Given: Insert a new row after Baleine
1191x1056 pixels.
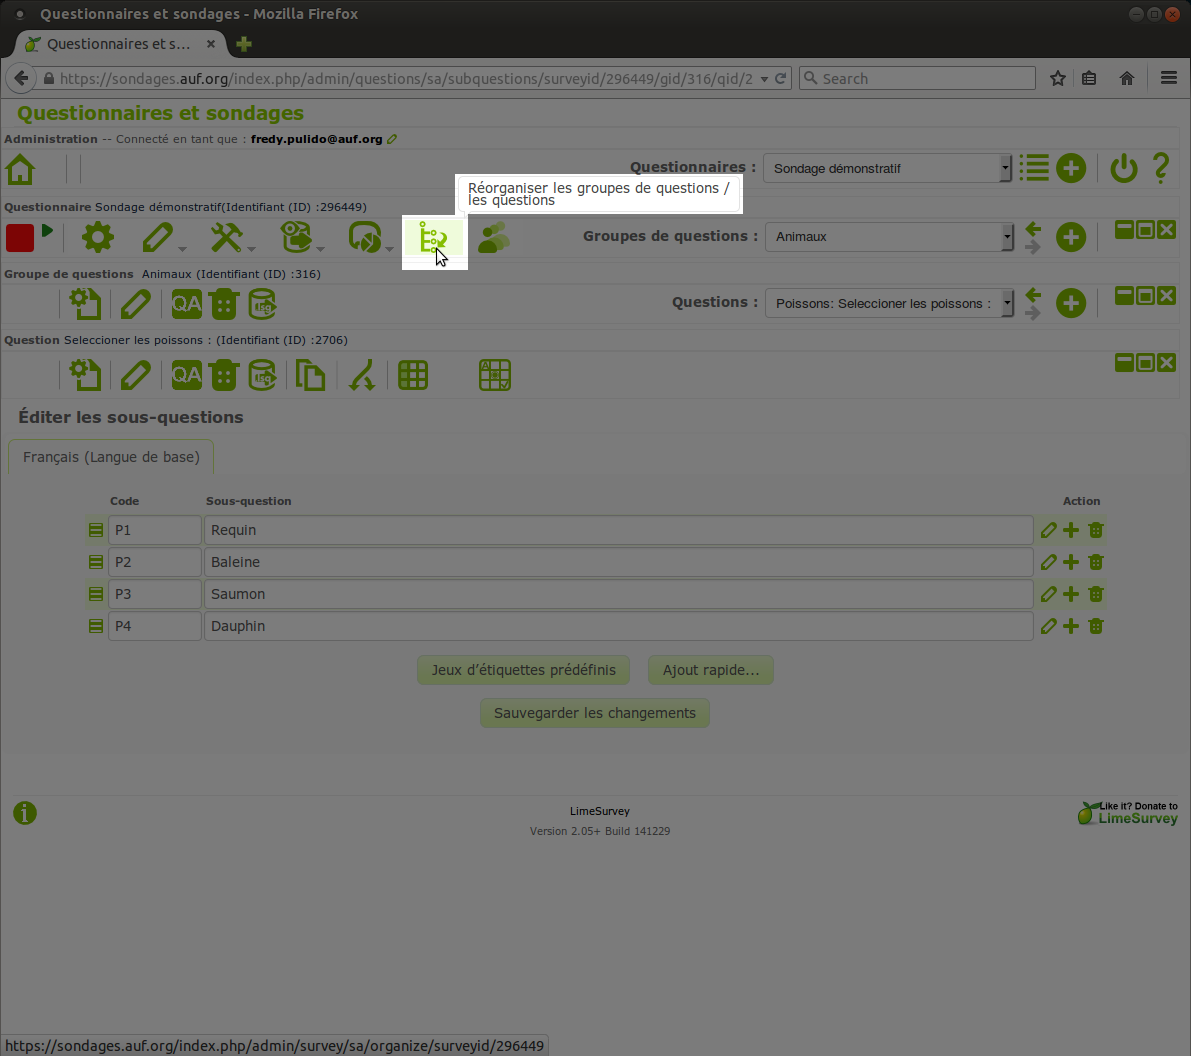Looking at the screenshot, I should click(1070, 562).
